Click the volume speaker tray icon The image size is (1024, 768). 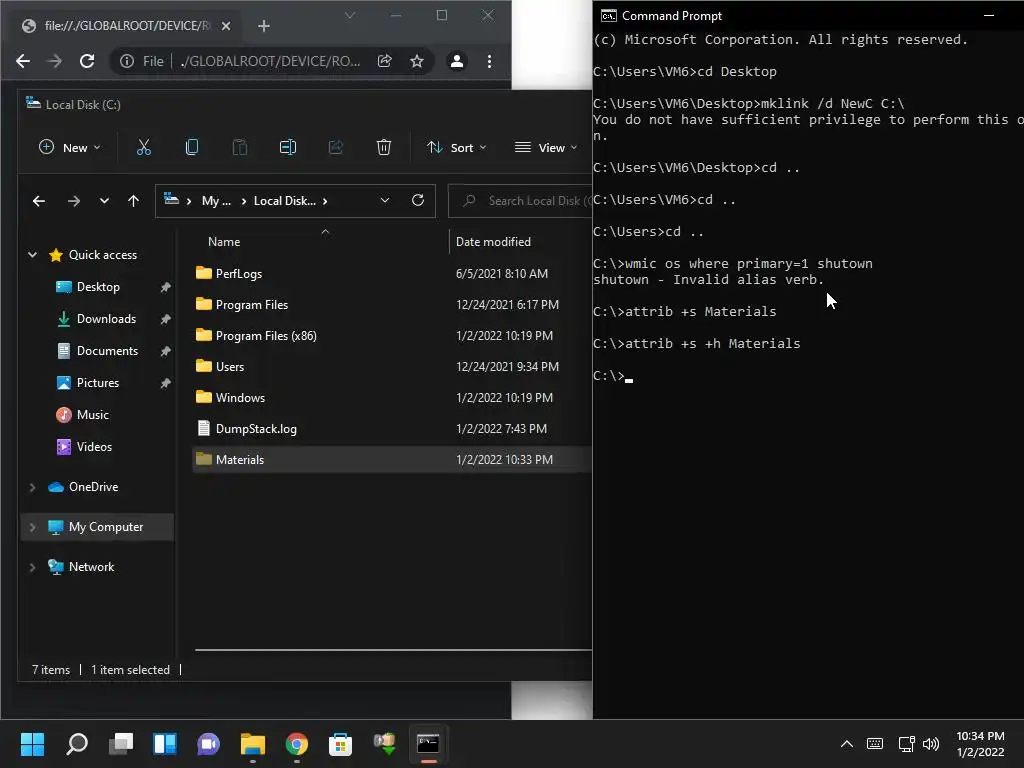(931, 744)
